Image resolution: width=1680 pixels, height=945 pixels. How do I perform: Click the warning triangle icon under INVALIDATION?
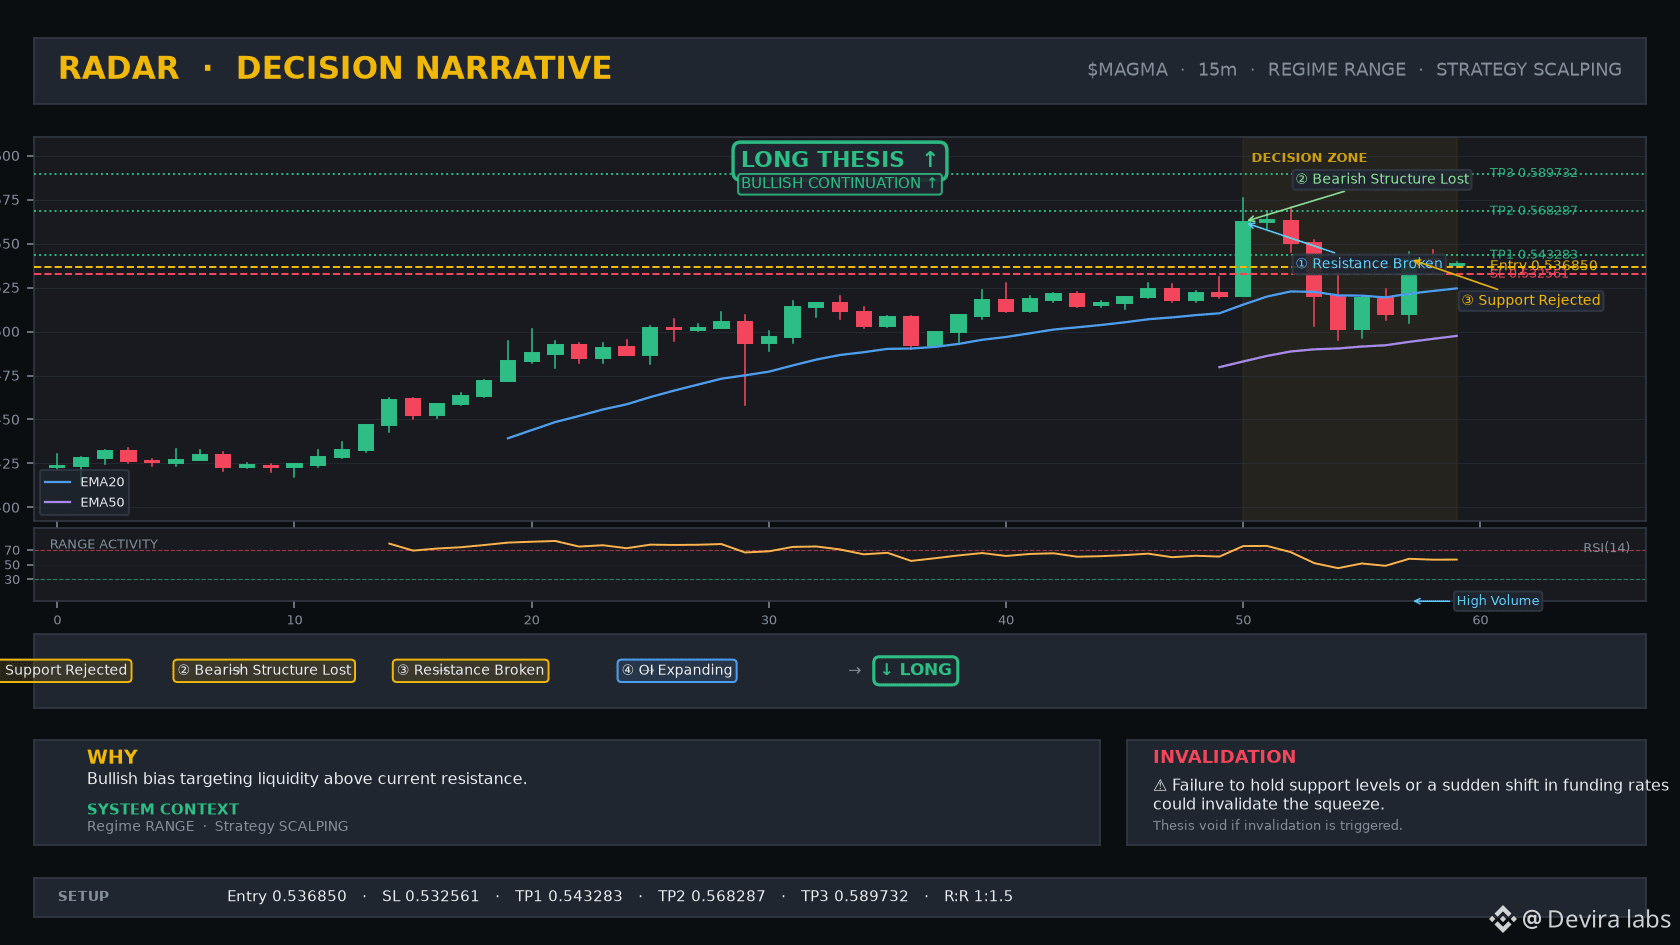click(x=1160, y=786)
